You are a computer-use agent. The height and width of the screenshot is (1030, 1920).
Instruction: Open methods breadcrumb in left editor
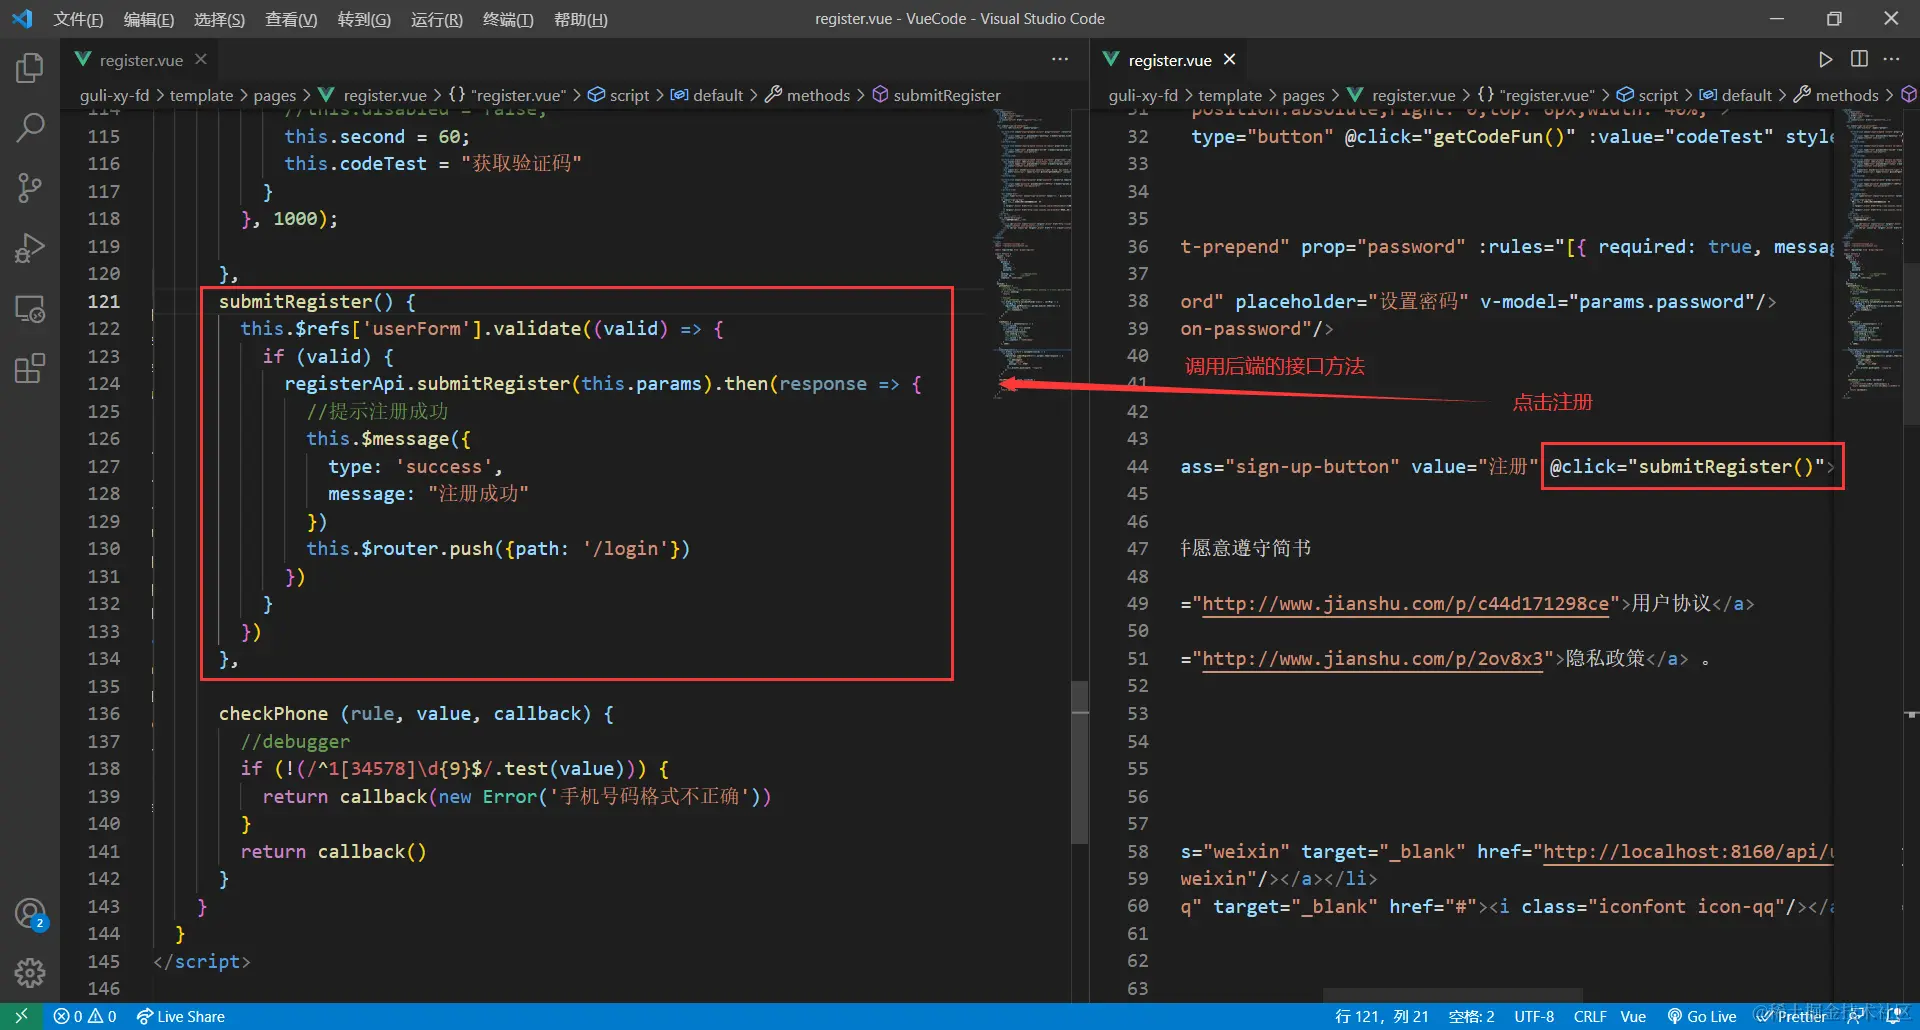807,95
